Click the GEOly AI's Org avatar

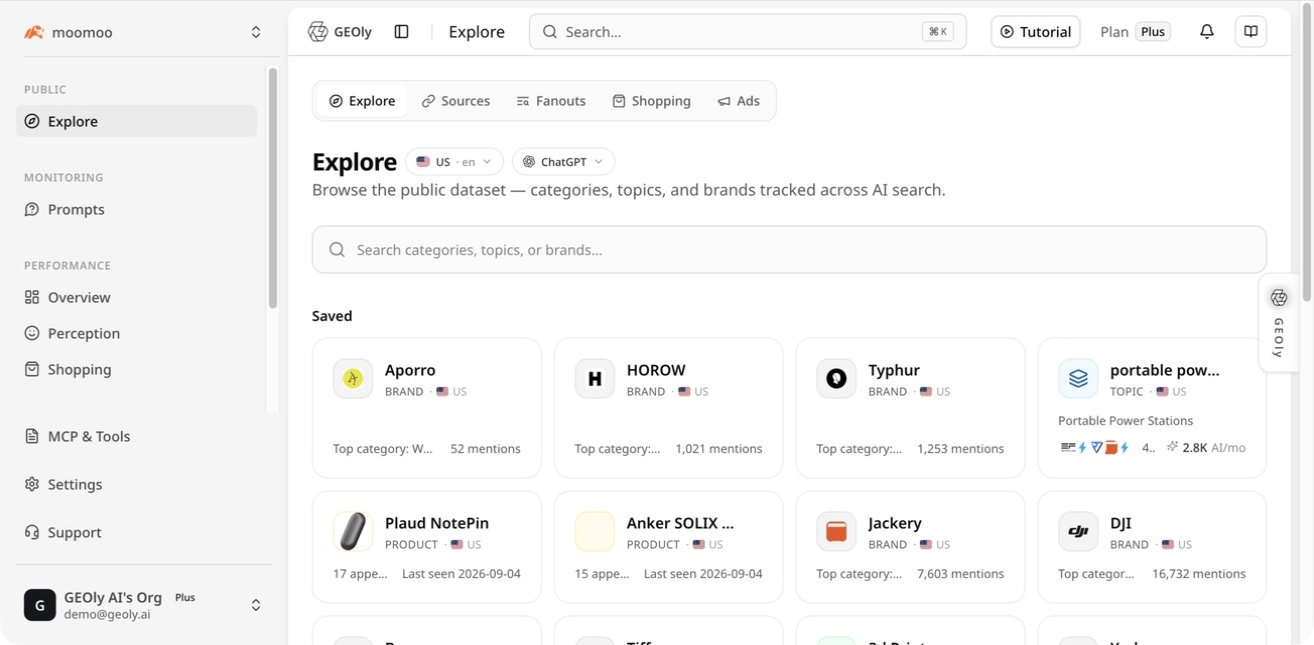[x=40, y=605]
